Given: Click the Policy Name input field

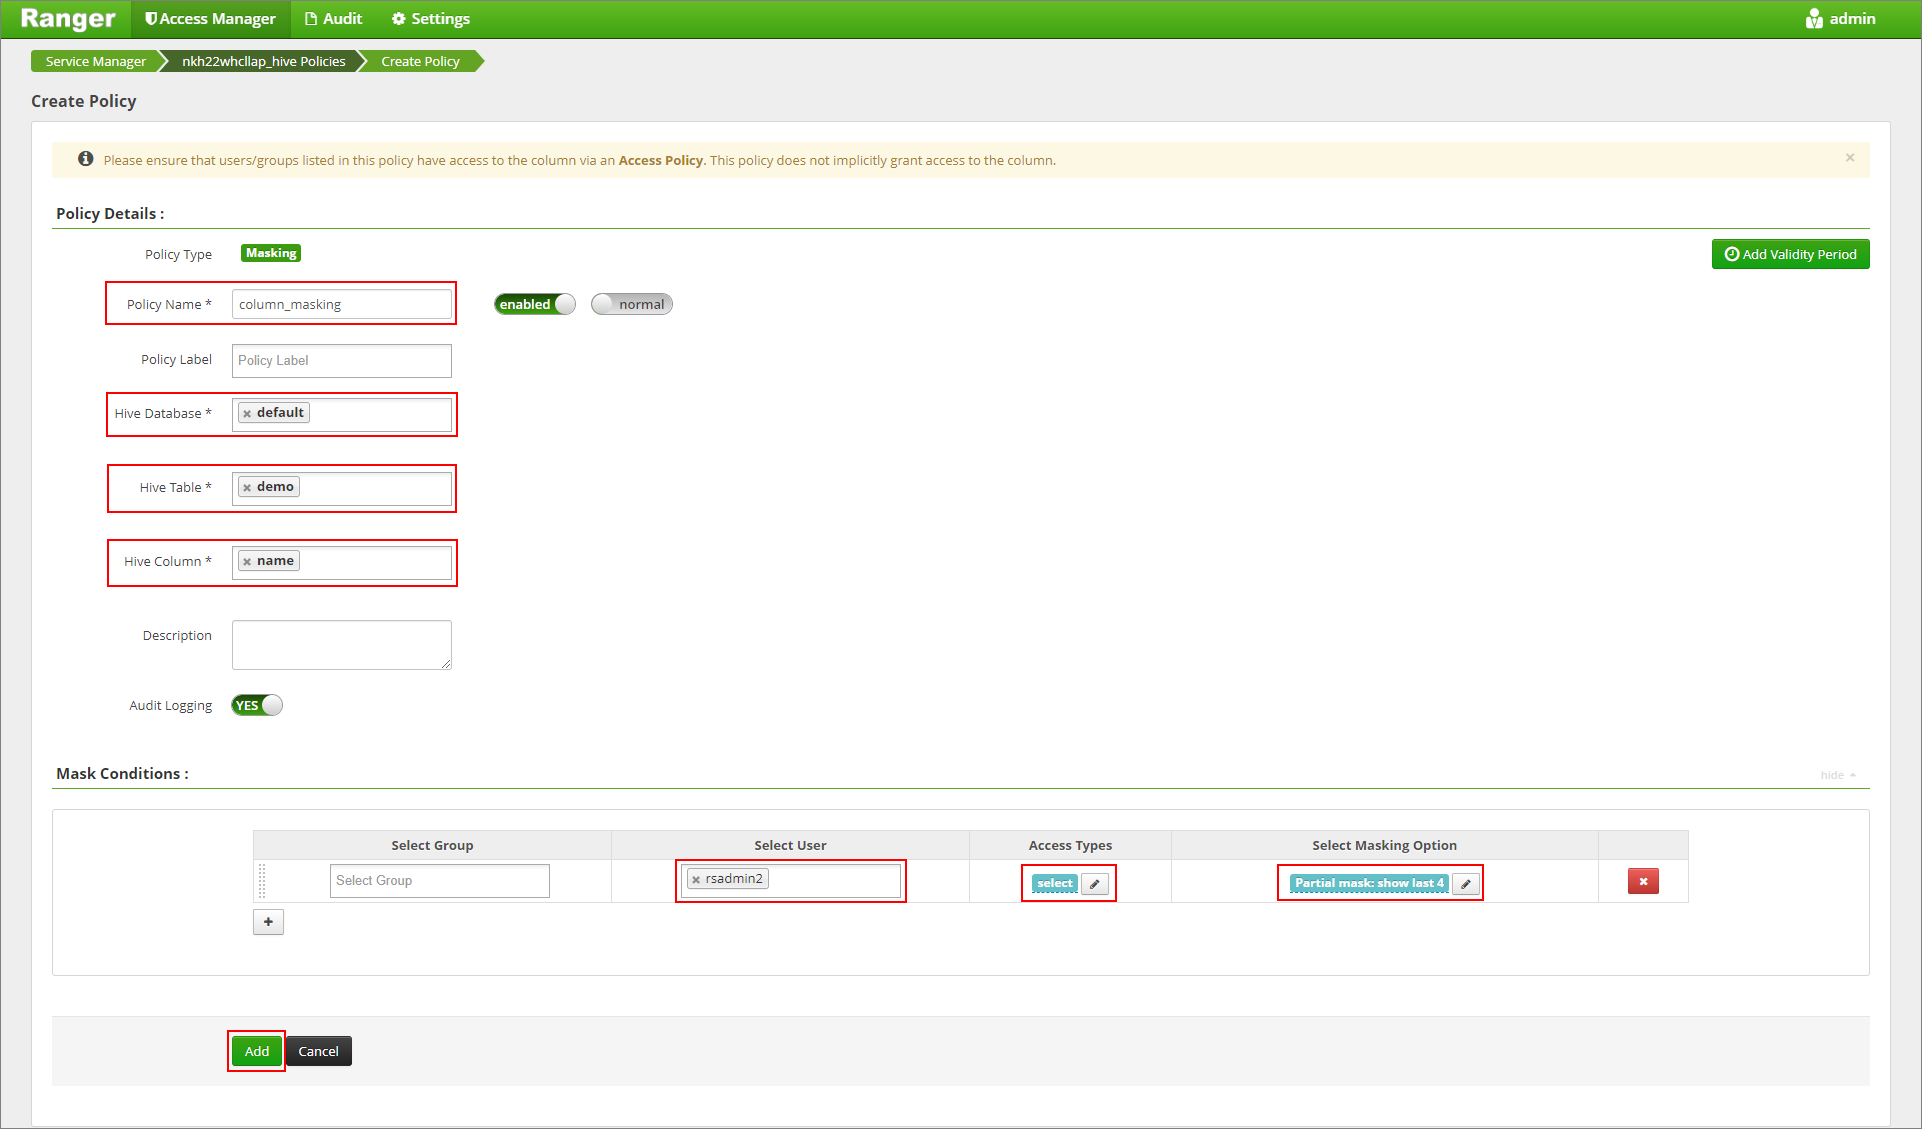Looking at the screenshot, I should pos(341,304).
